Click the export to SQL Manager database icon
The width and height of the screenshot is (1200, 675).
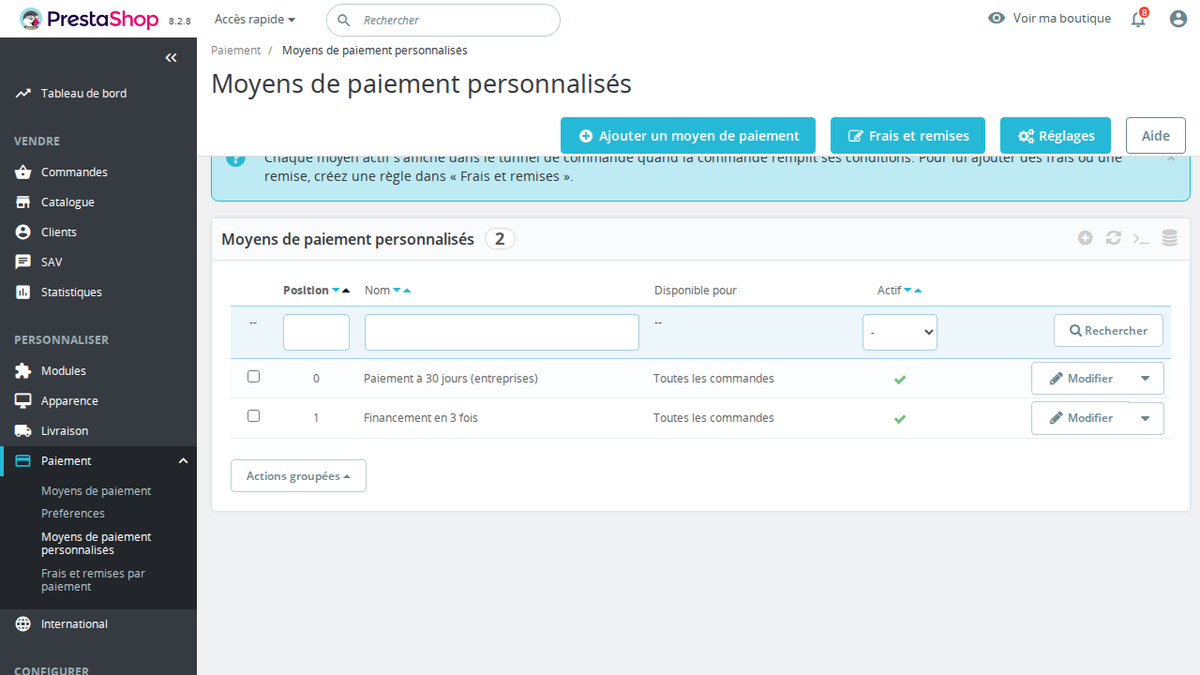pyautogui.click(x=1169, y=238)
